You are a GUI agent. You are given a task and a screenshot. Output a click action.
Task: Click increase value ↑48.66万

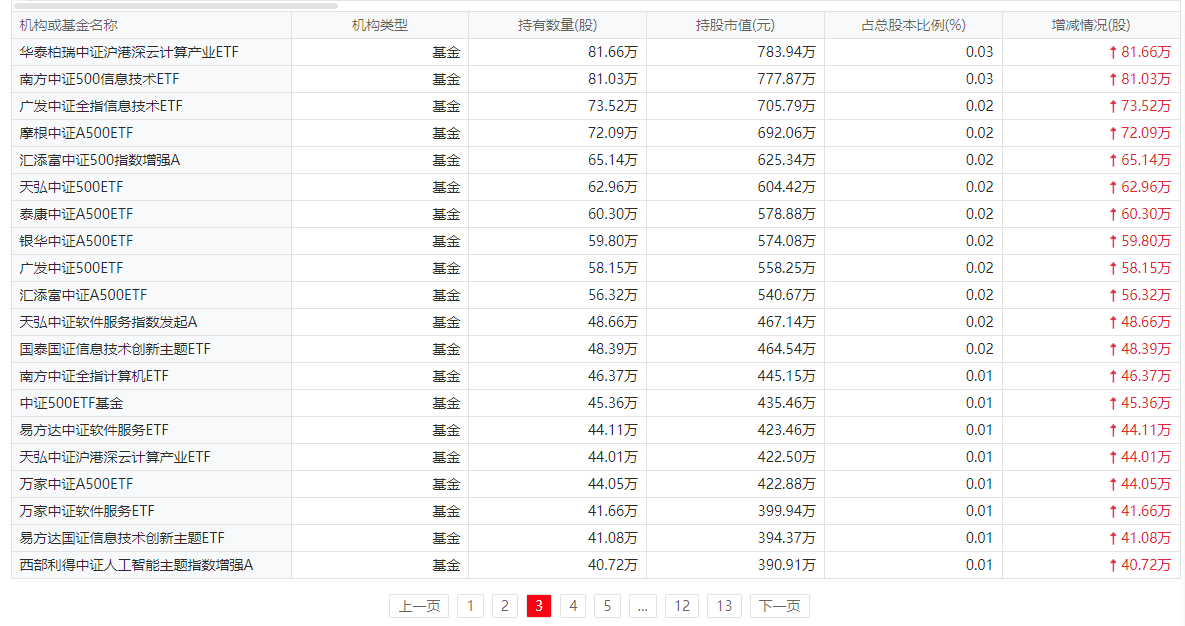1140,322
